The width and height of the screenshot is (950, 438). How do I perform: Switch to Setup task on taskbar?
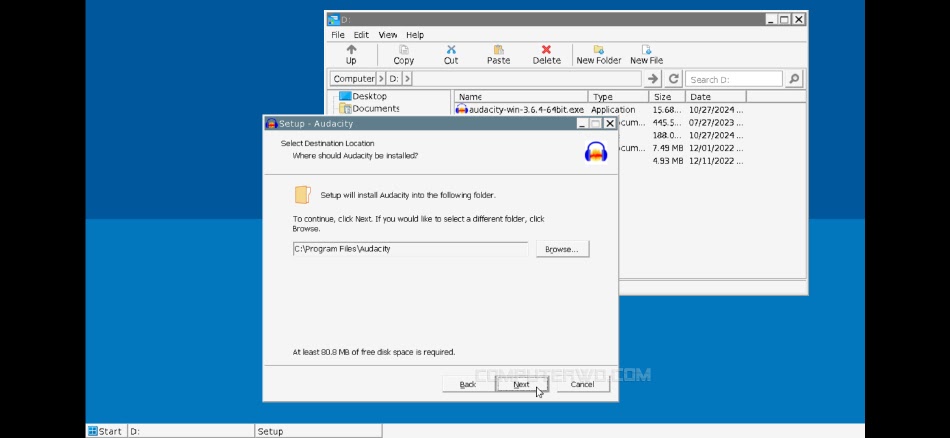[x=318, y=431]
